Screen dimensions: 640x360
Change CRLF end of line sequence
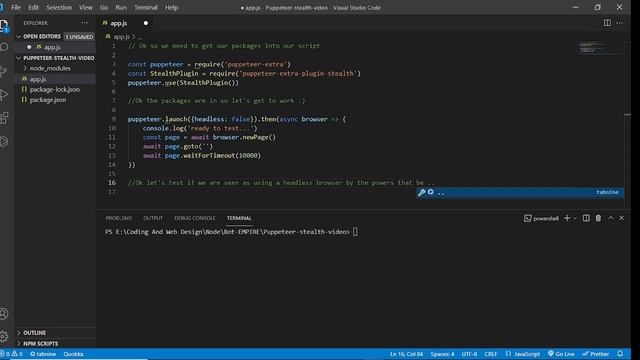pos(491,354)
